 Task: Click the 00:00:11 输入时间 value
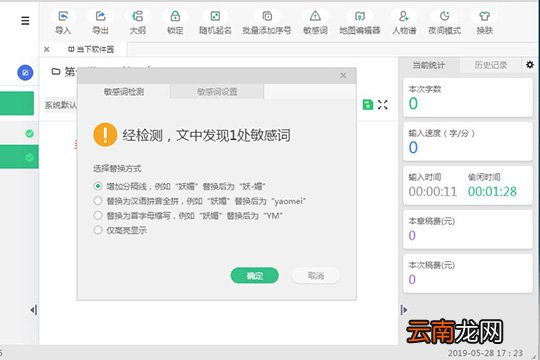(x=433, y=192)
